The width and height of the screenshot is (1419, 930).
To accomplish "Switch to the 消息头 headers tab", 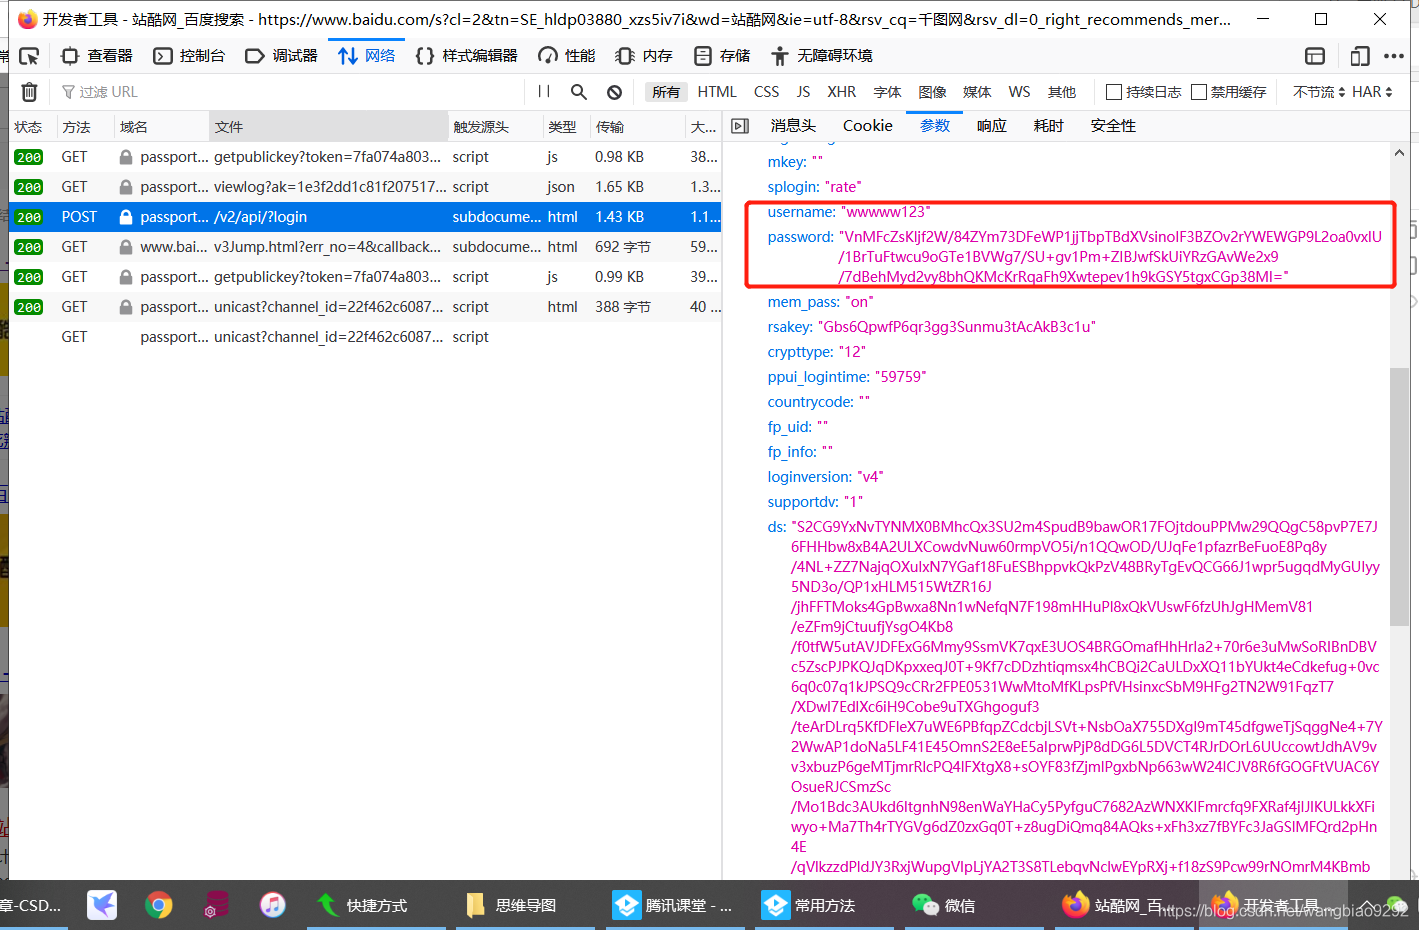I will pos(793,126).
